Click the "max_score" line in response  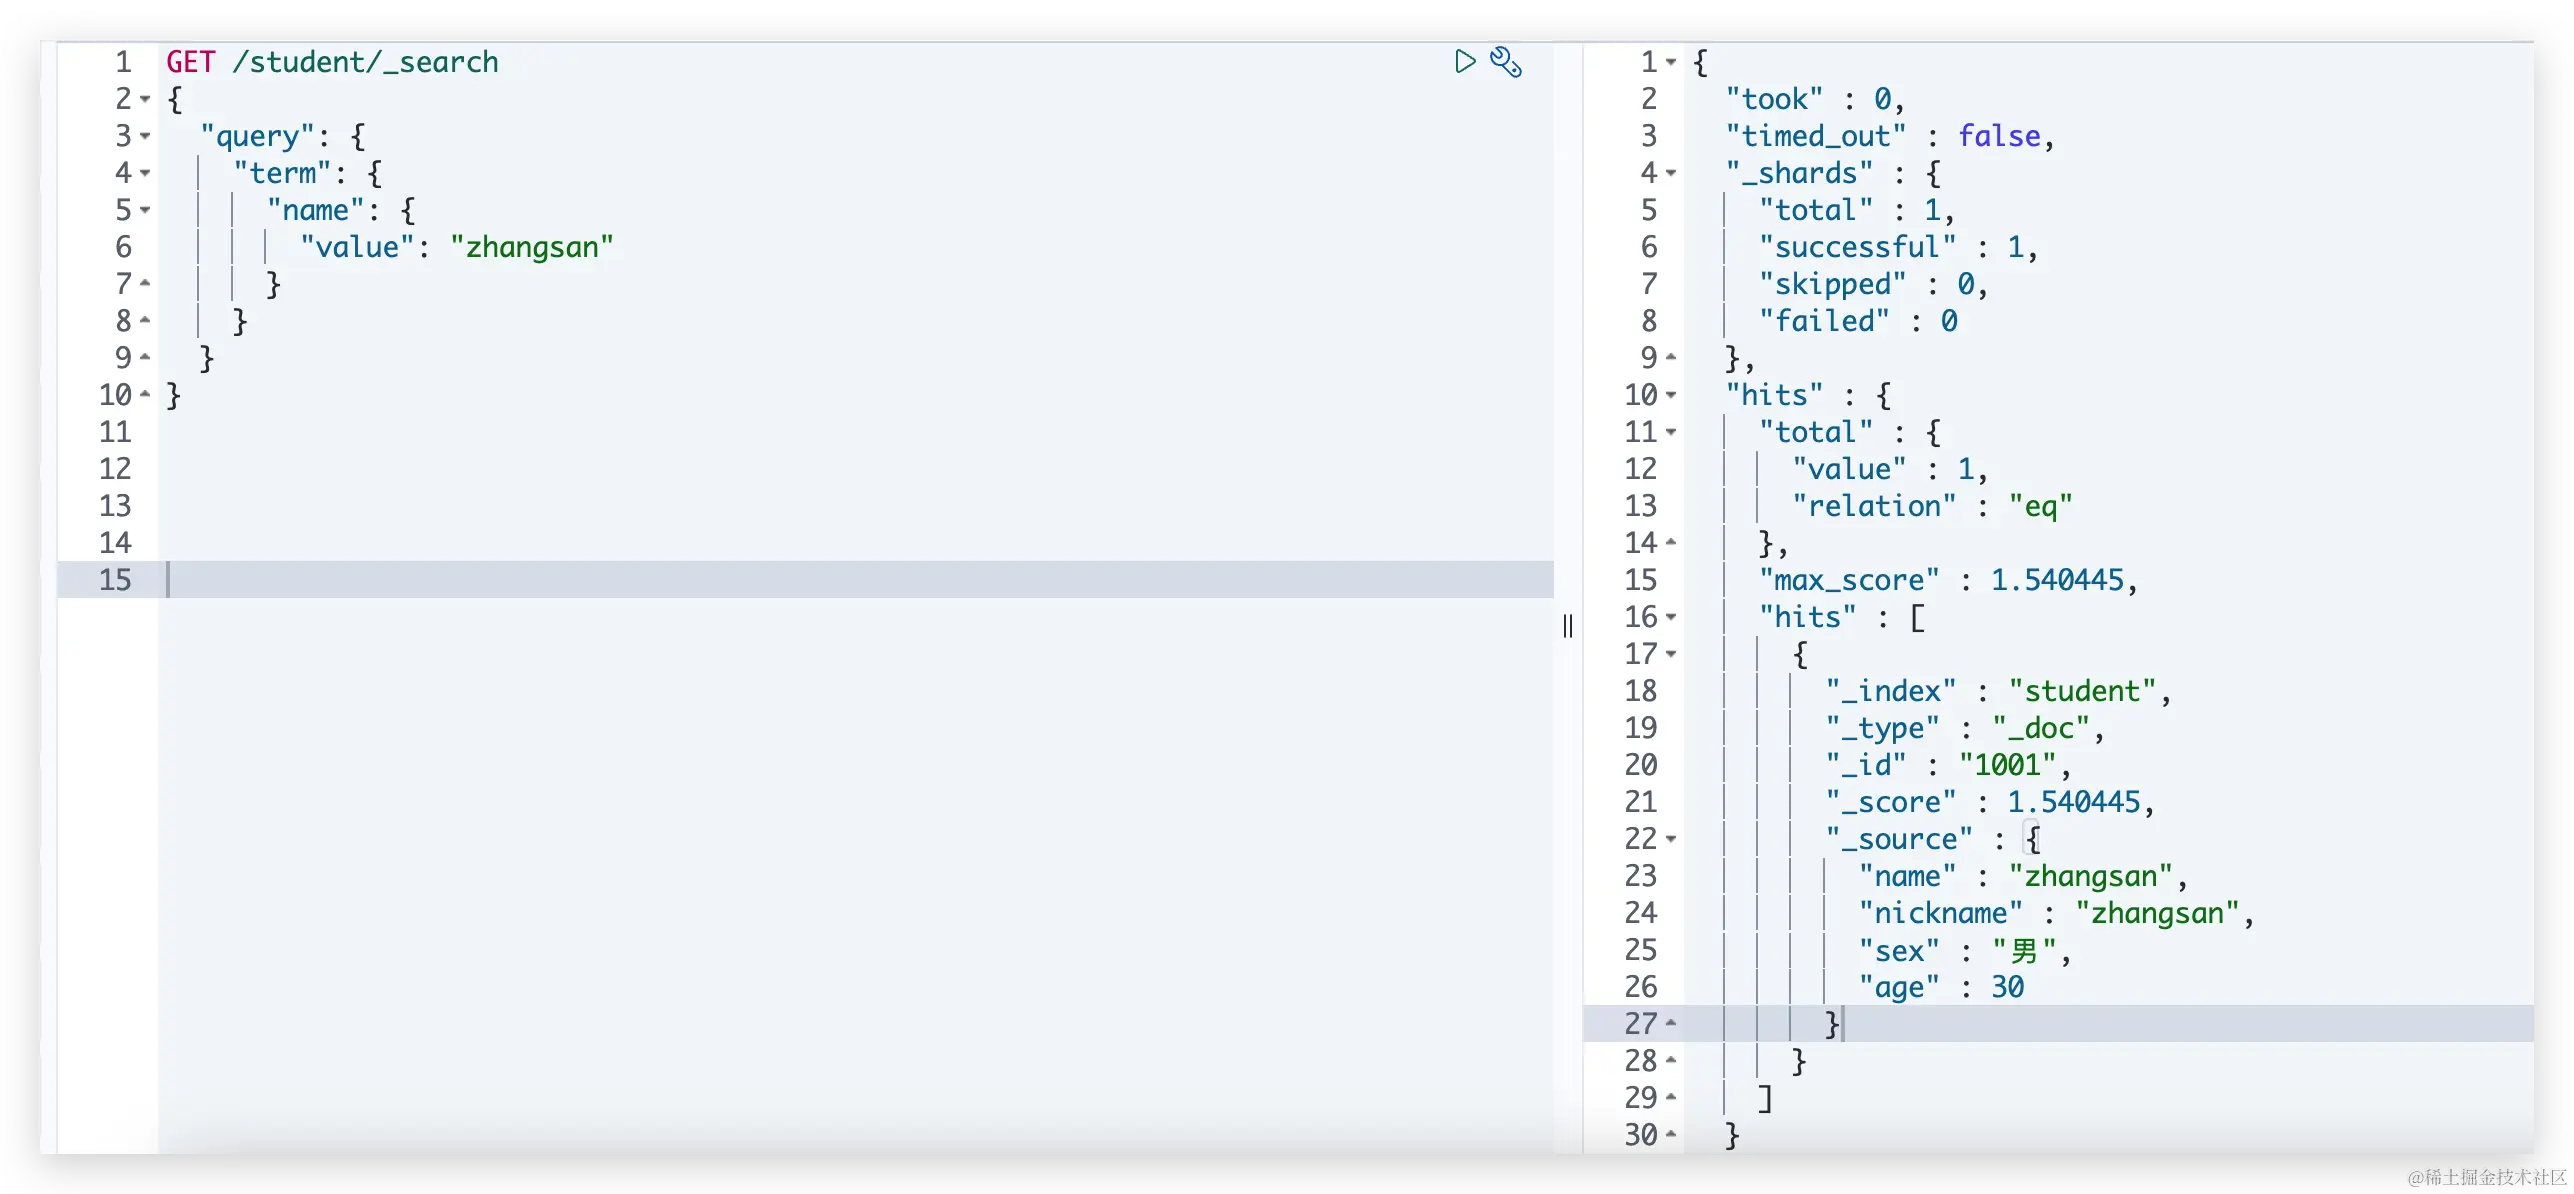[x=1848, y=580]
